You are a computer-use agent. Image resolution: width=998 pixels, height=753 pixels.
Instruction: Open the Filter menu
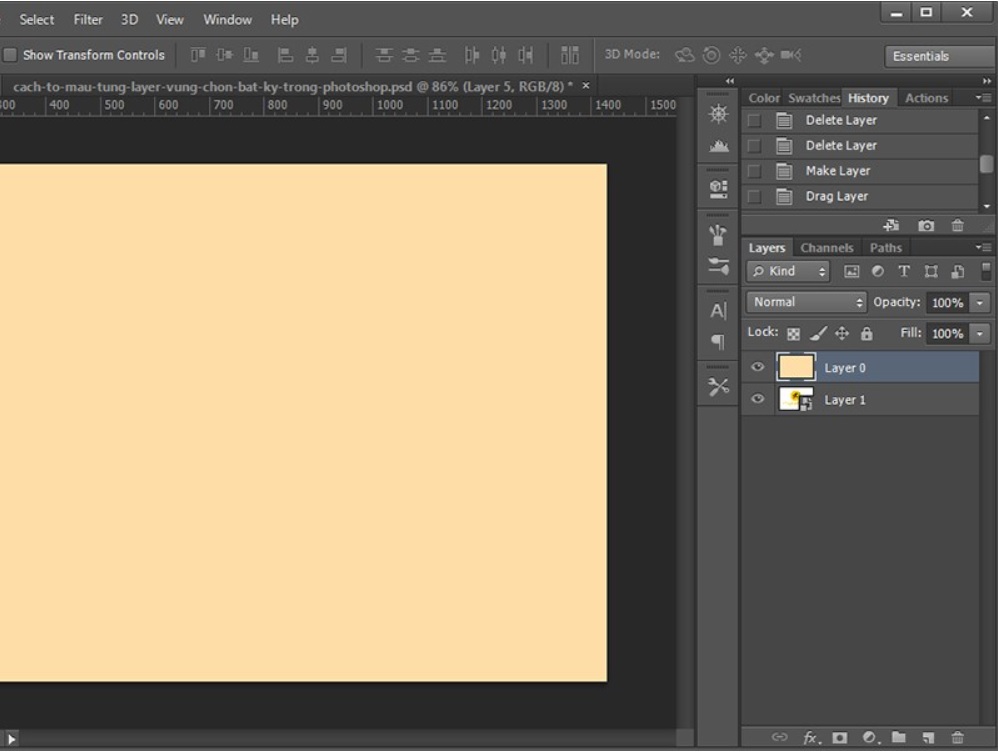coord(89,19)
